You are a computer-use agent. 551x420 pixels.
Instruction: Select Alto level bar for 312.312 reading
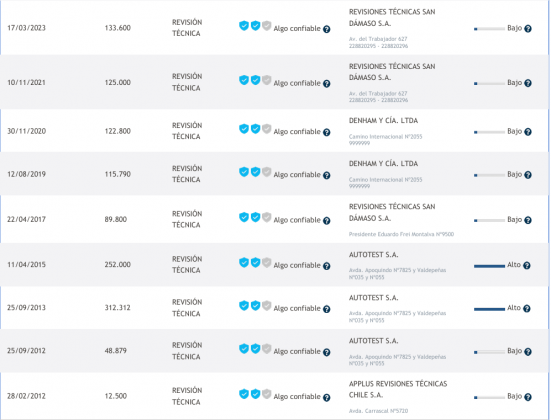tap(489, 309)
